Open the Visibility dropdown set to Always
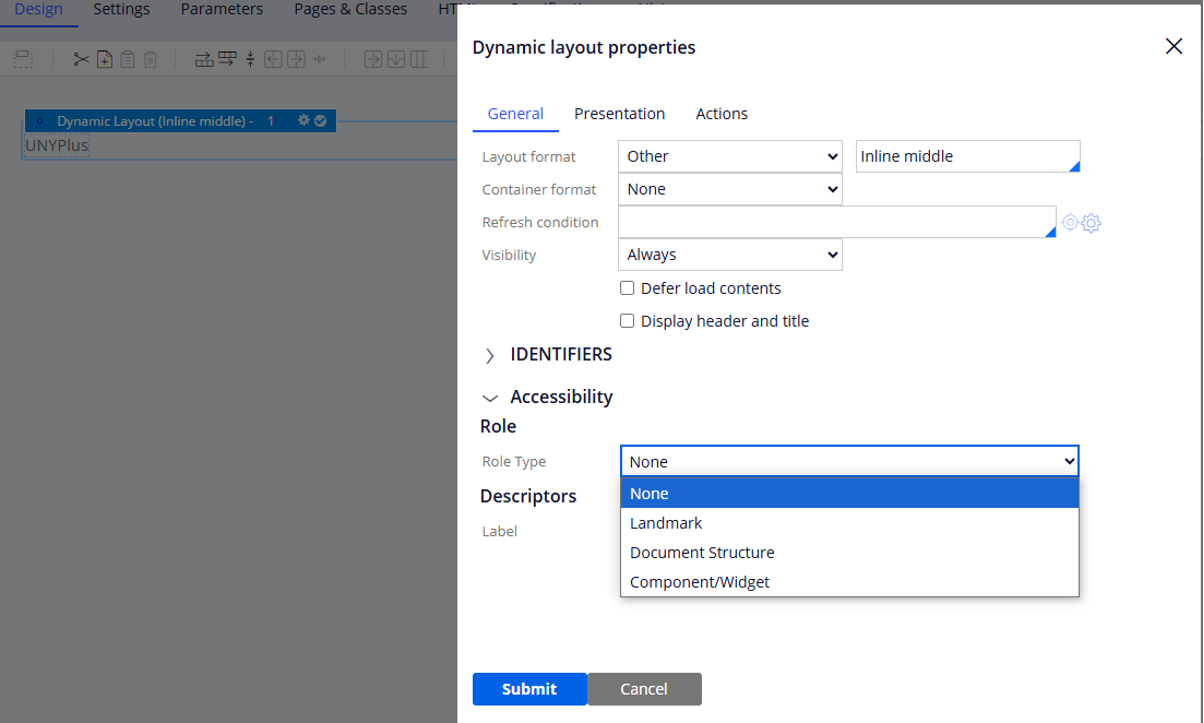The image size is (1204, 723). (x=729, y=255)
